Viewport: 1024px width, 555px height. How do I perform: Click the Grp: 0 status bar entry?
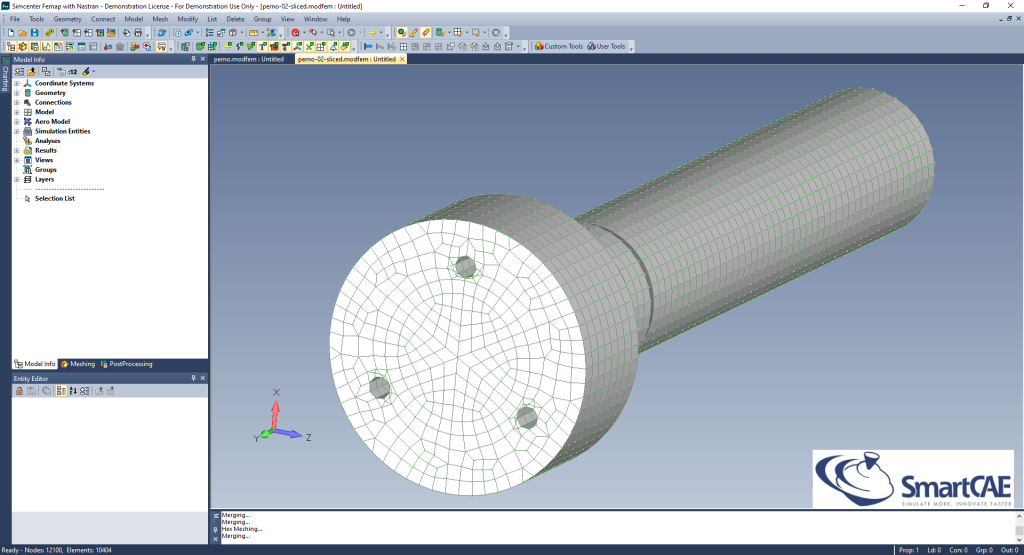point(984,550)
